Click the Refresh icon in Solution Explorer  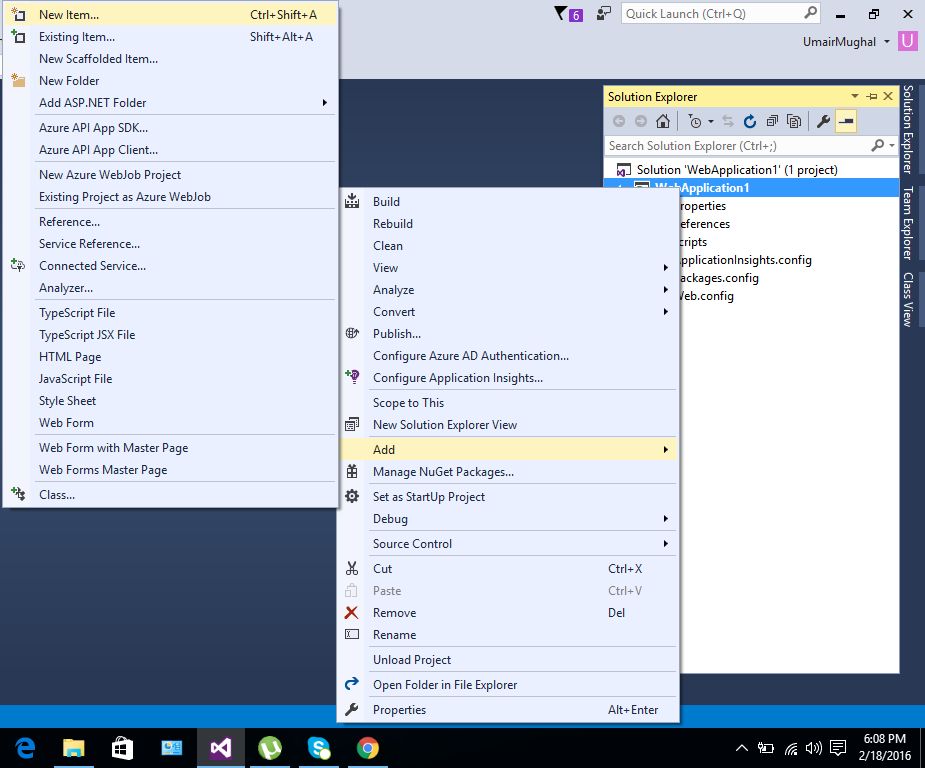click(x=750, y=122)
